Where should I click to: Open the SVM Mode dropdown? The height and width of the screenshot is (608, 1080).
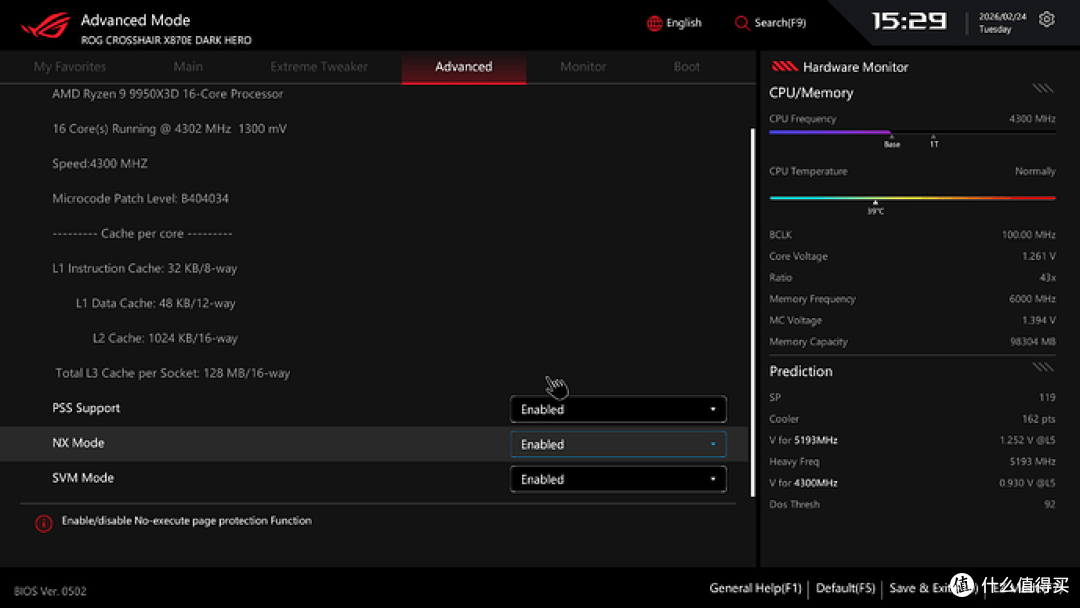(x=618, y=479)
